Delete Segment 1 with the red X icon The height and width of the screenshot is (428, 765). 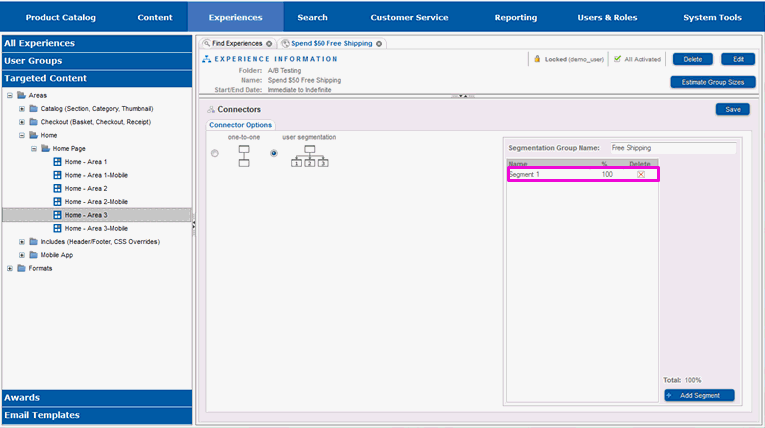click(641, 175)
